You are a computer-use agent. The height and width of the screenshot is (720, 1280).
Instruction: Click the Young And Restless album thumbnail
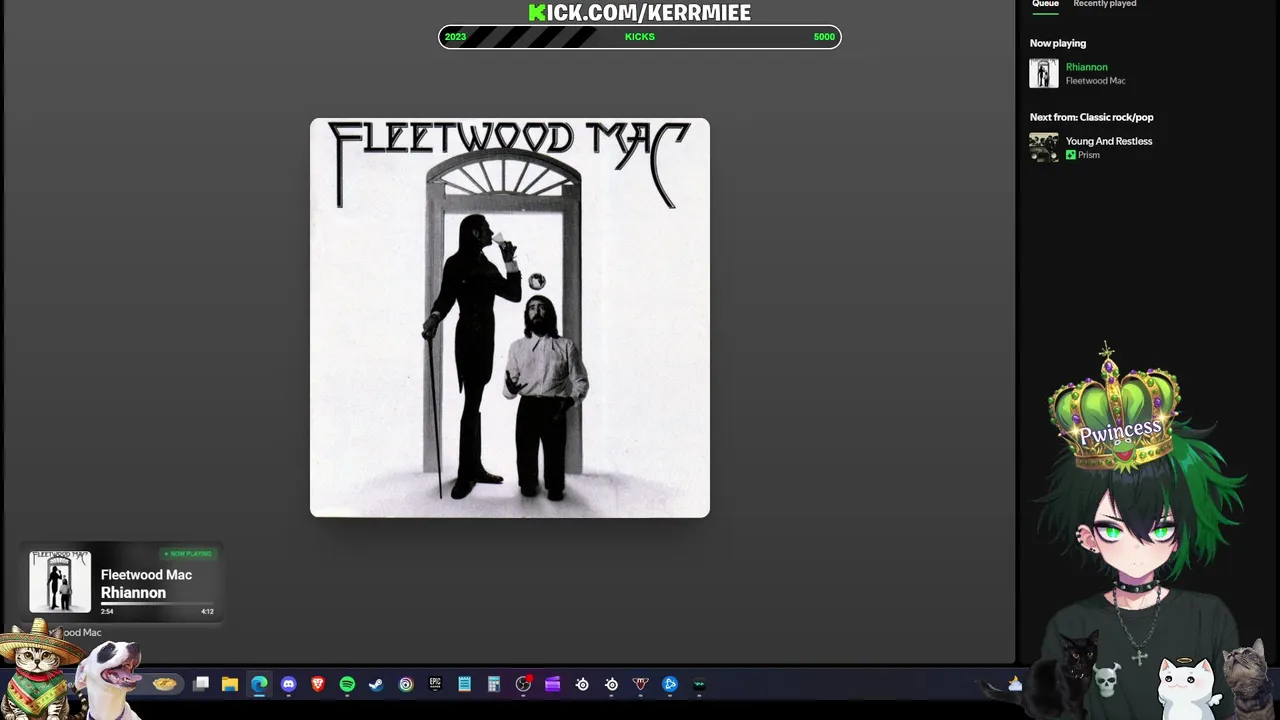pyautogui.click(x=1044, y=147)
